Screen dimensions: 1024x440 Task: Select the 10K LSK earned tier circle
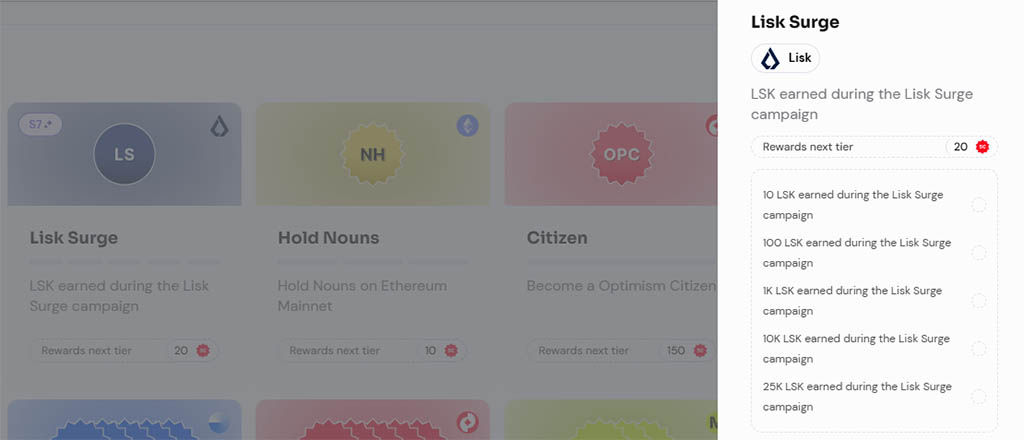tap(978, 349)
